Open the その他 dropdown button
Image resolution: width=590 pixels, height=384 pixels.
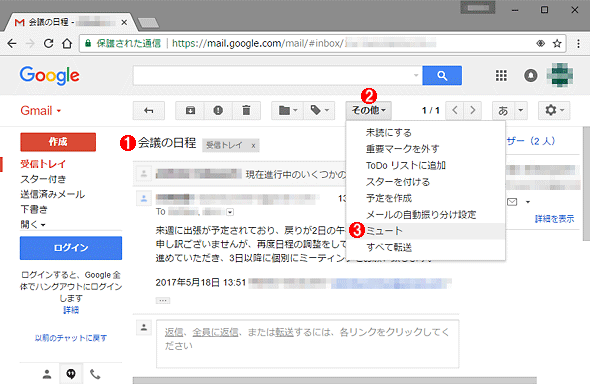pyautogui.click(x=369, y=111)
